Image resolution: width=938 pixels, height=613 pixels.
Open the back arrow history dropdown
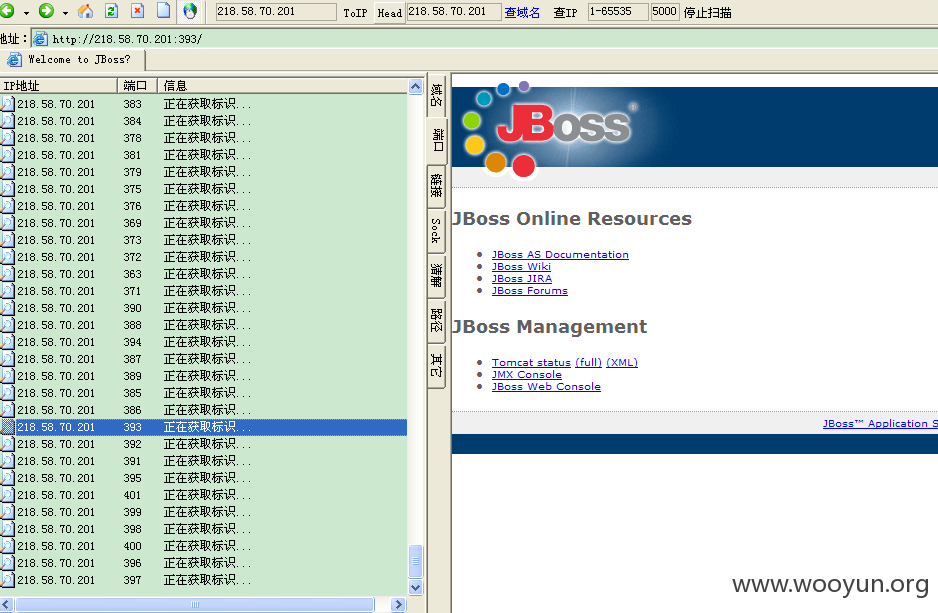(x=26, y=13)
